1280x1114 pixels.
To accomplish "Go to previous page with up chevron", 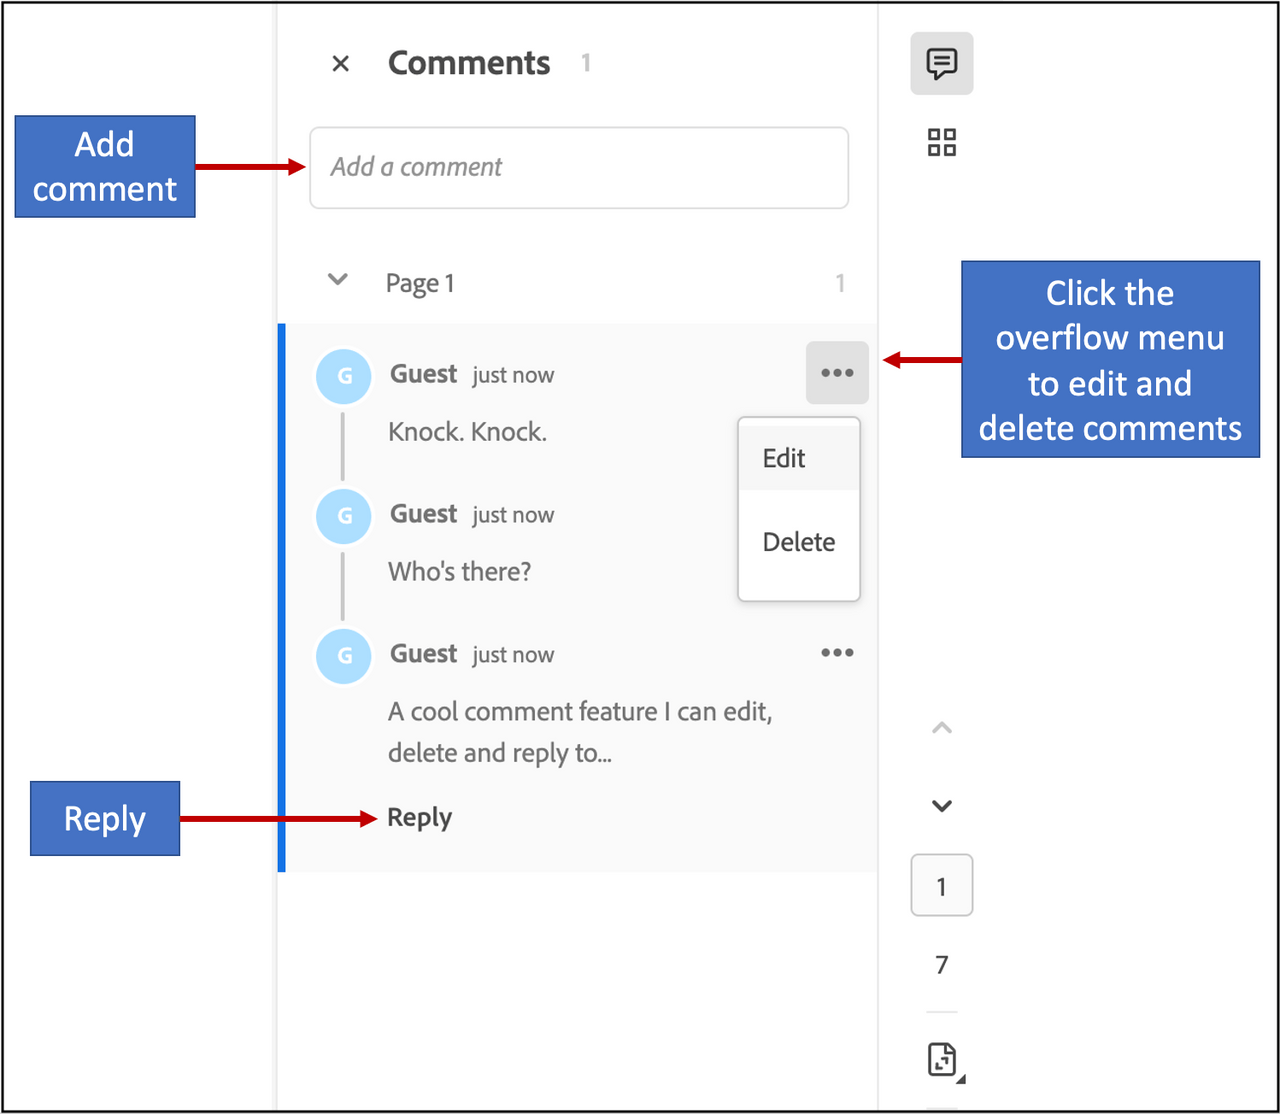I will [942, 728].
